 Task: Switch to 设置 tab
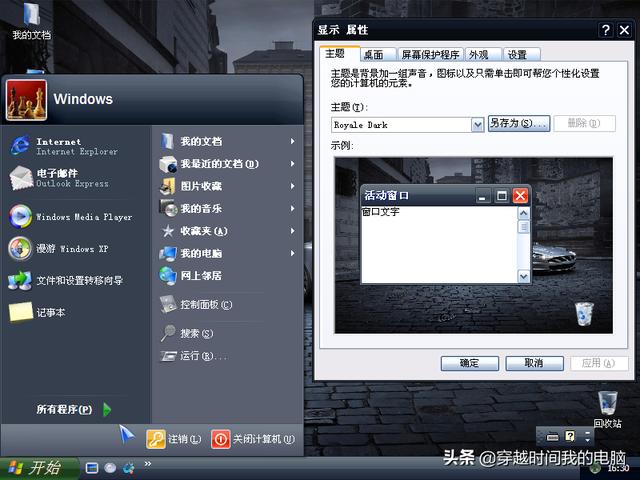point(522,55)
